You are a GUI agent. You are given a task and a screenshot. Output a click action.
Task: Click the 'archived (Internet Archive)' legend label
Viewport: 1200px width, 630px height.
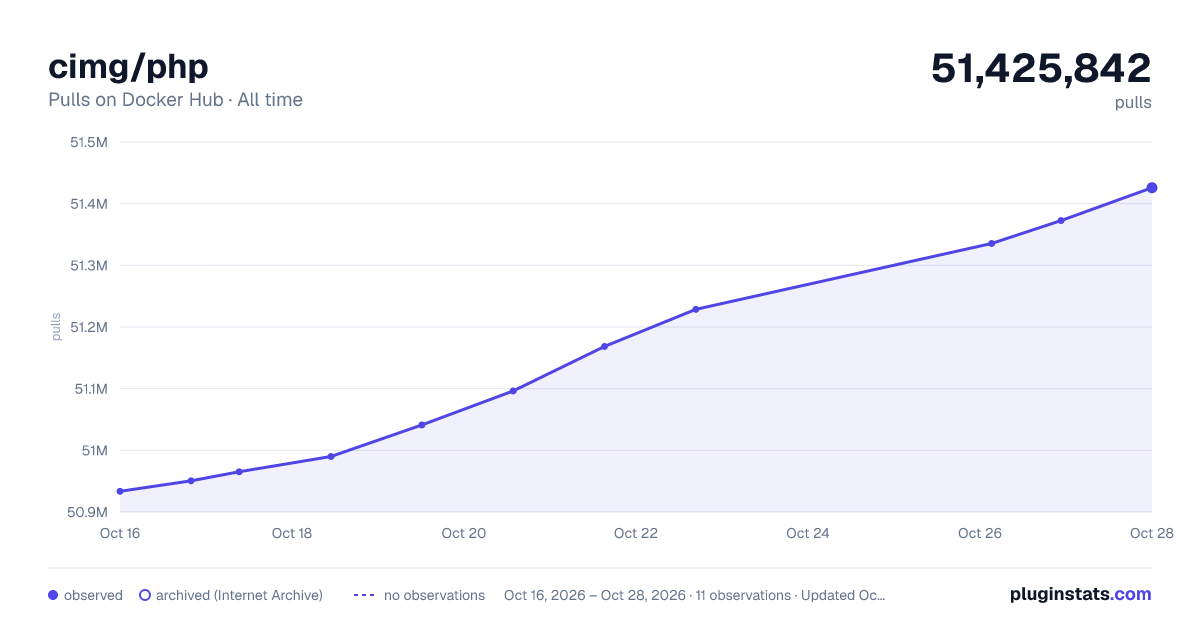coord(239,595)
